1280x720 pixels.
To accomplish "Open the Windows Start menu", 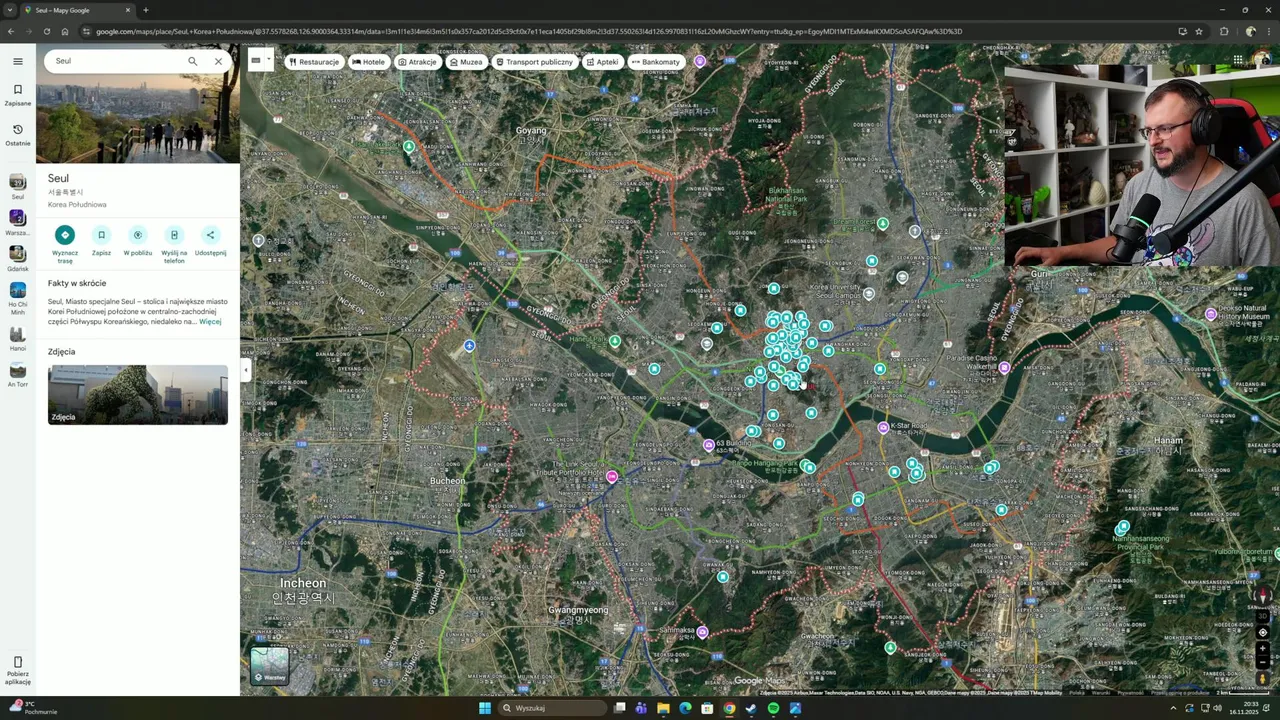I will 485,708.
